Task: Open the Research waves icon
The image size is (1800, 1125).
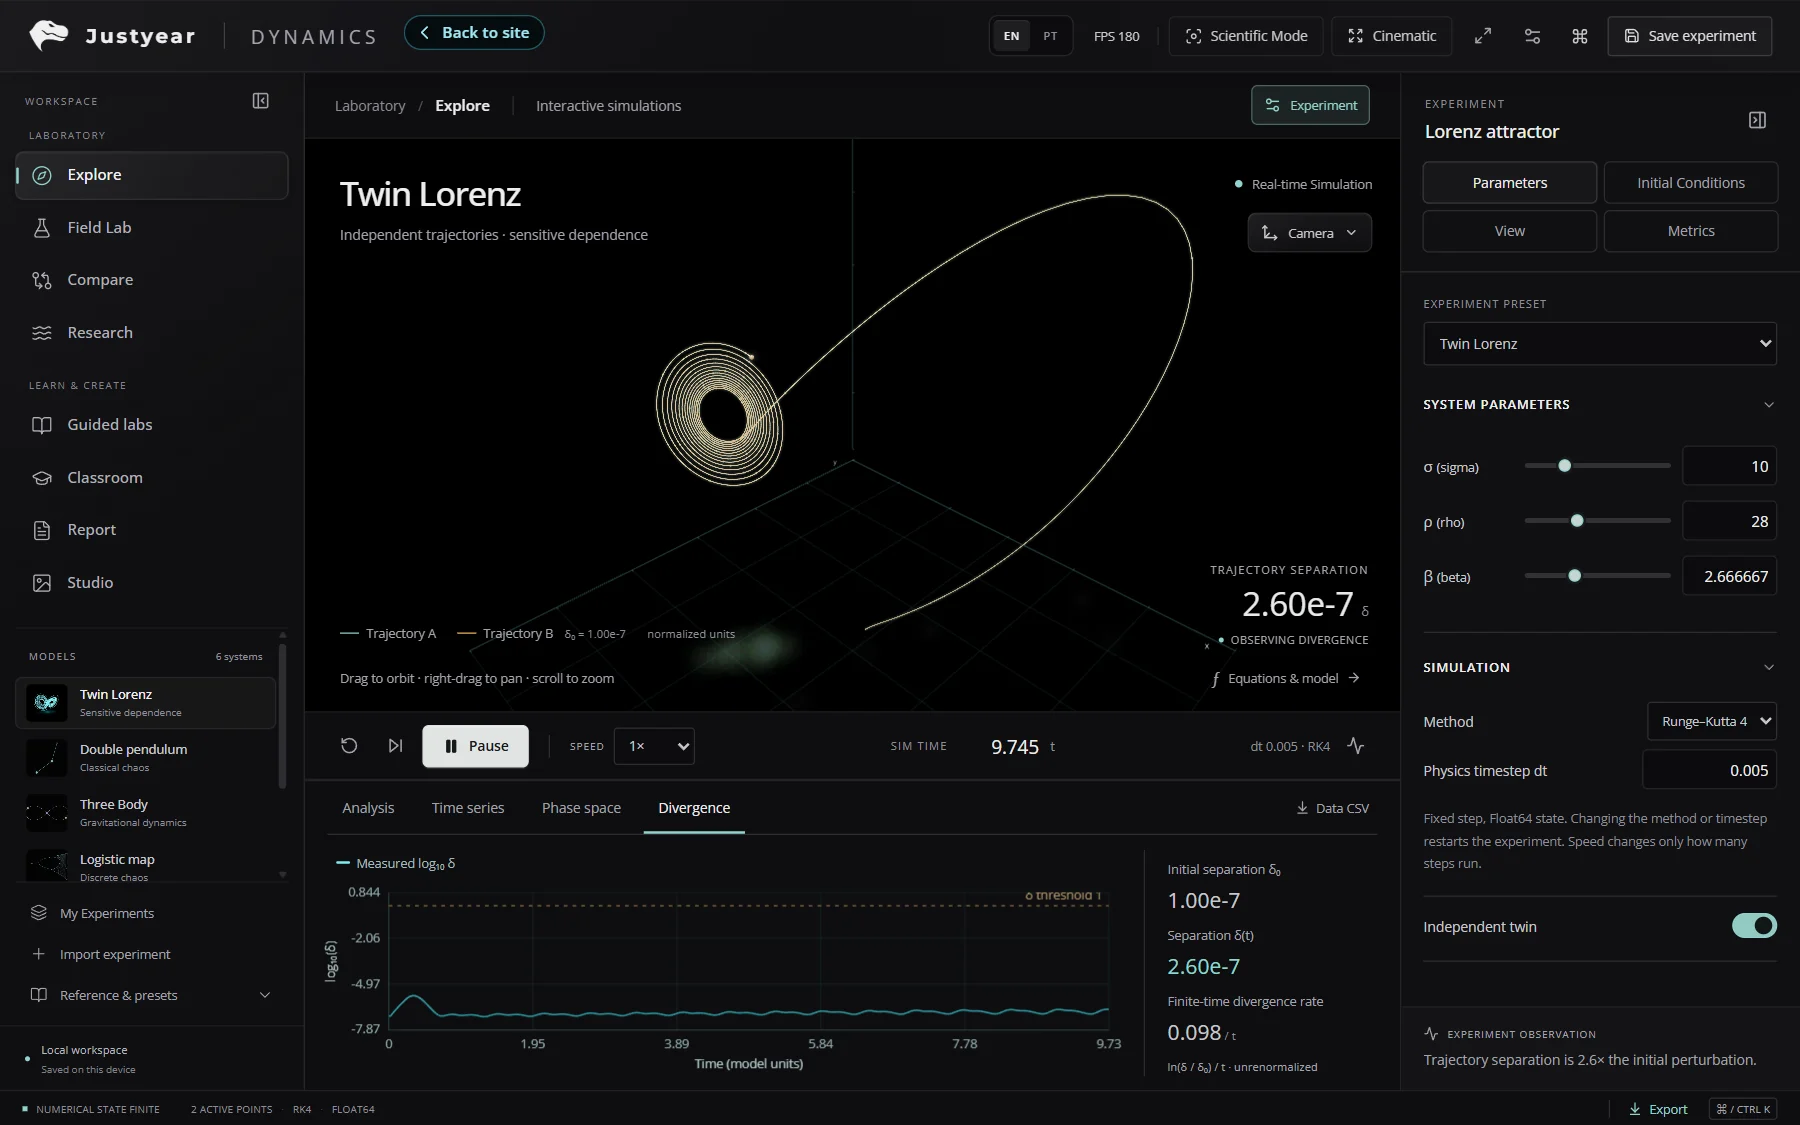Action: 42,333
